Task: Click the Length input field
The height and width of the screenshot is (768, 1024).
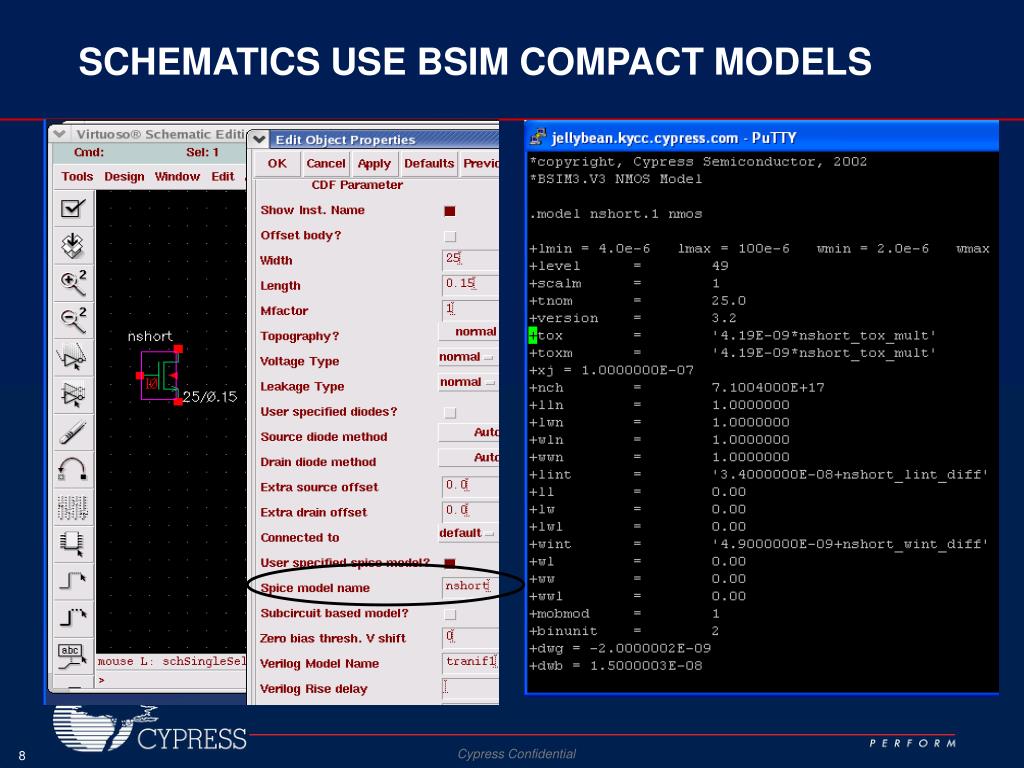Action: point(470,284)
